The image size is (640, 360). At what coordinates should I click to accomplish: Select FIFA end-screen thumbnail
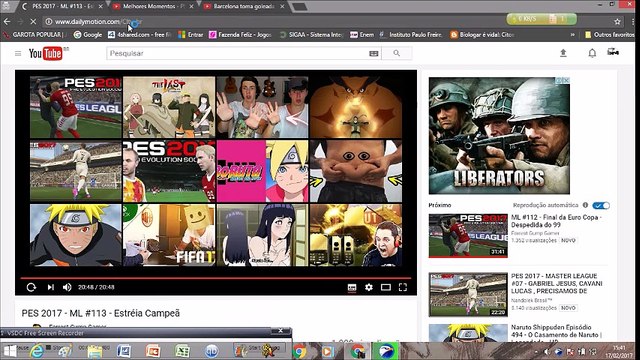pos(169,235)
